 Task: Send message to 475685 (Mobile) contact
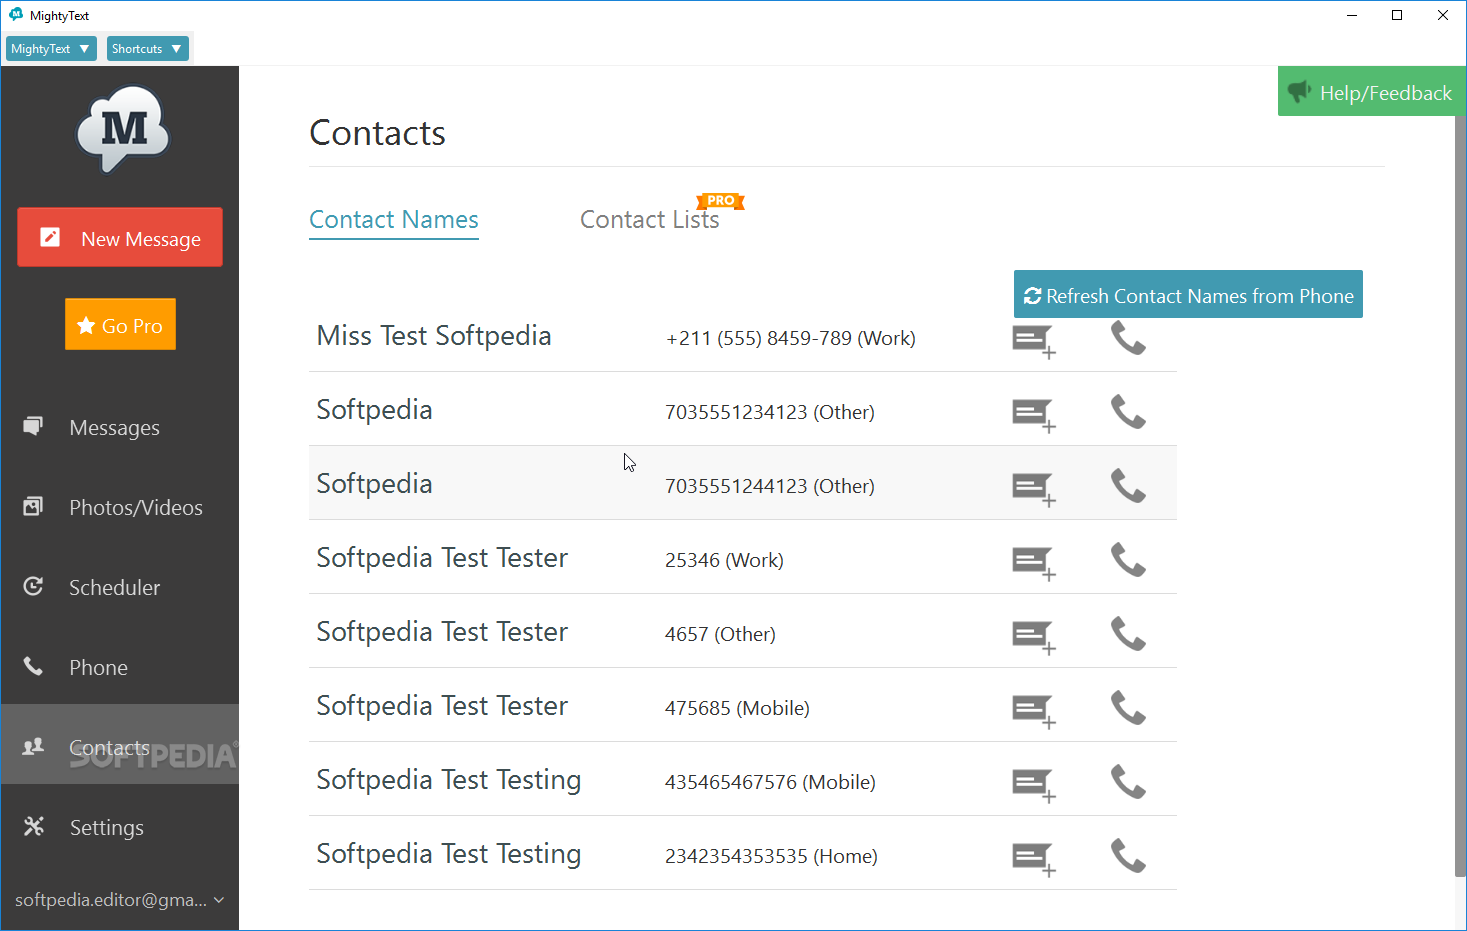click(x=1034, y=711)
